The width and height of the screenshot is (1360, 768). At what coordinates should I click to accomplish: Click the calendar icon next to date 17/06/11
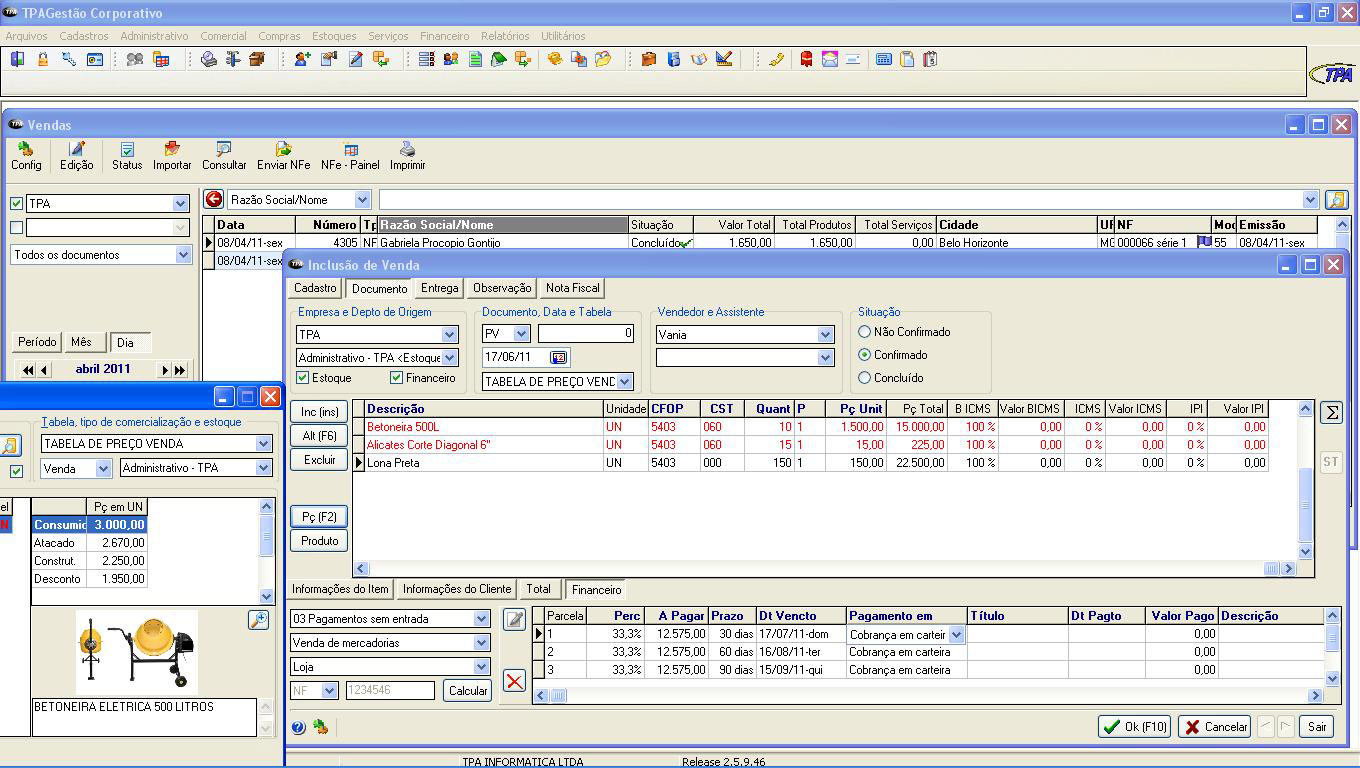point(558,357)
